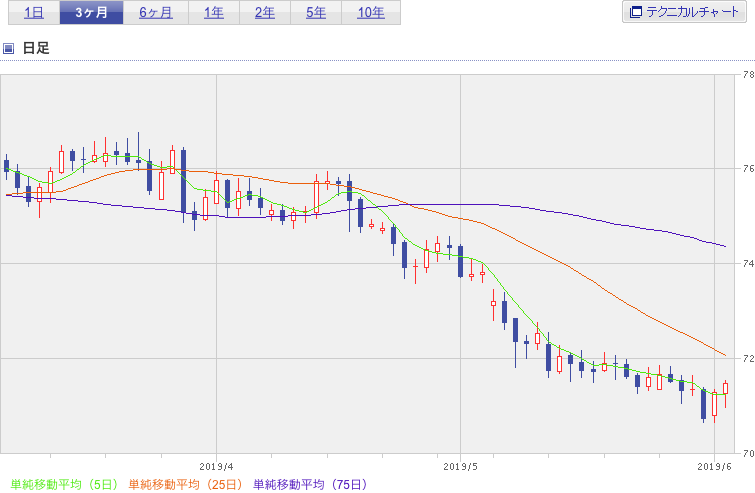View the 5年 chart period
The image size is (755, 493).
click(316, 13)
